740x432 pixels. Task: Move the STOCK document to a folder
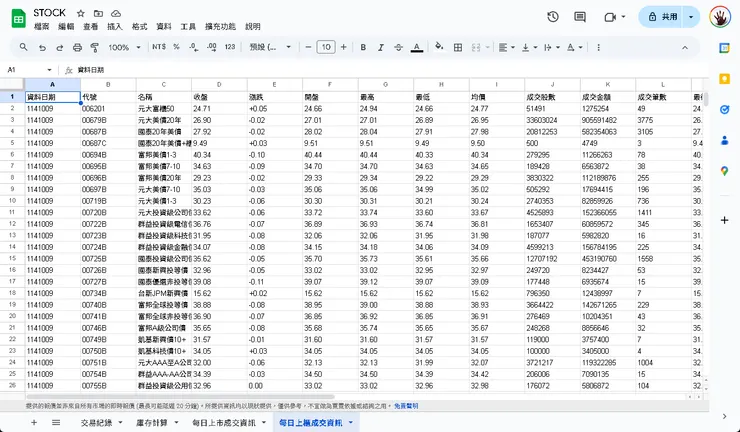[x=98, y=13]
